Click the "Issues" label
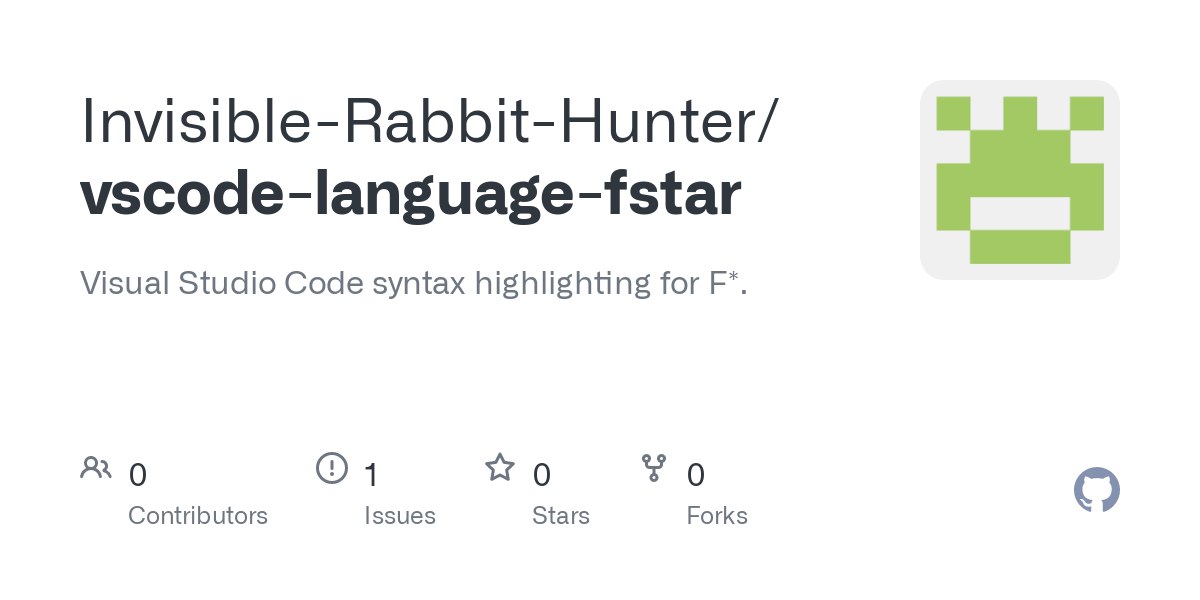This screenshot has width=1200, height=600. point(400,516)
